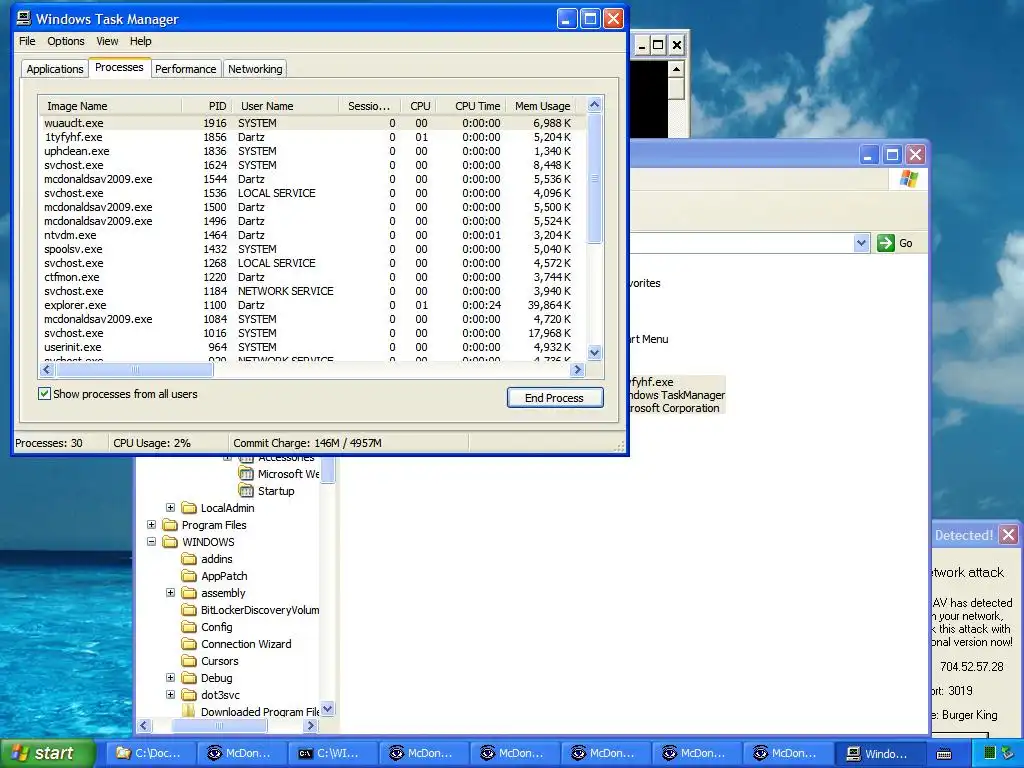The height and width of the screenshot is (768, 1024).
Task: Switch to the Networking tab
Action: tap(255, 69)
